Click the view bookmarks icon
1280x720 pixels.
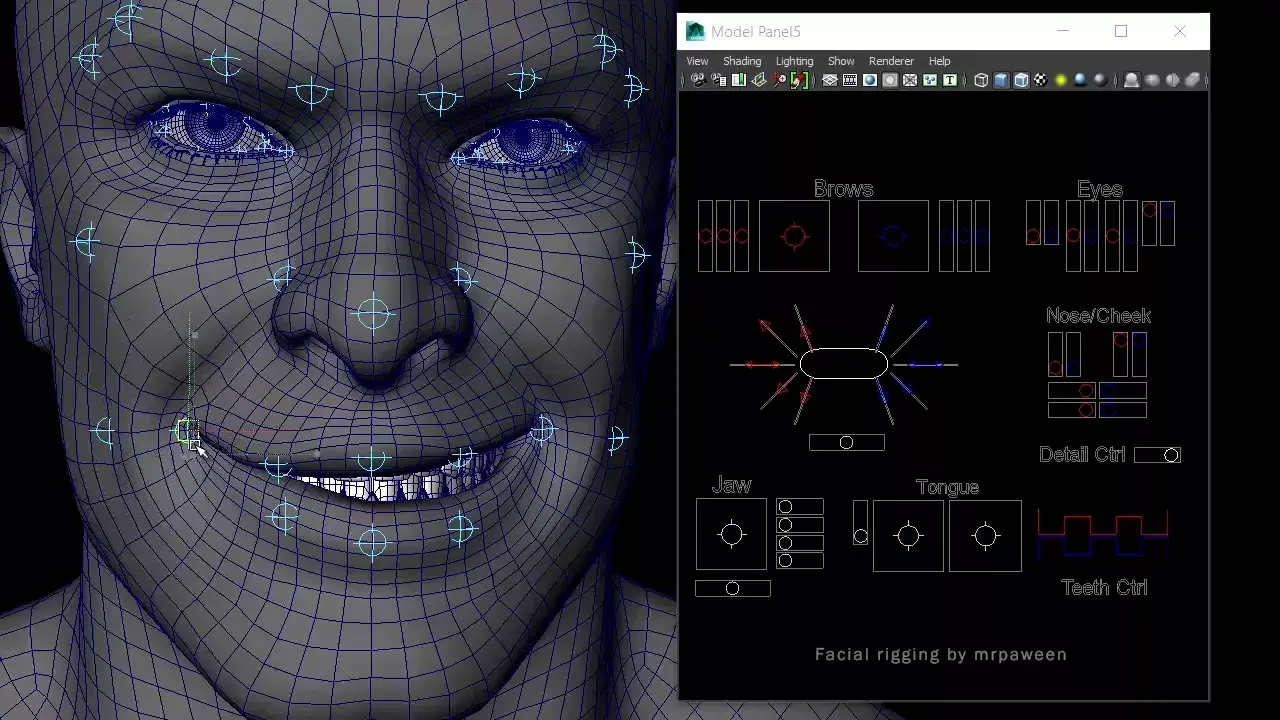tap(738, 80)
